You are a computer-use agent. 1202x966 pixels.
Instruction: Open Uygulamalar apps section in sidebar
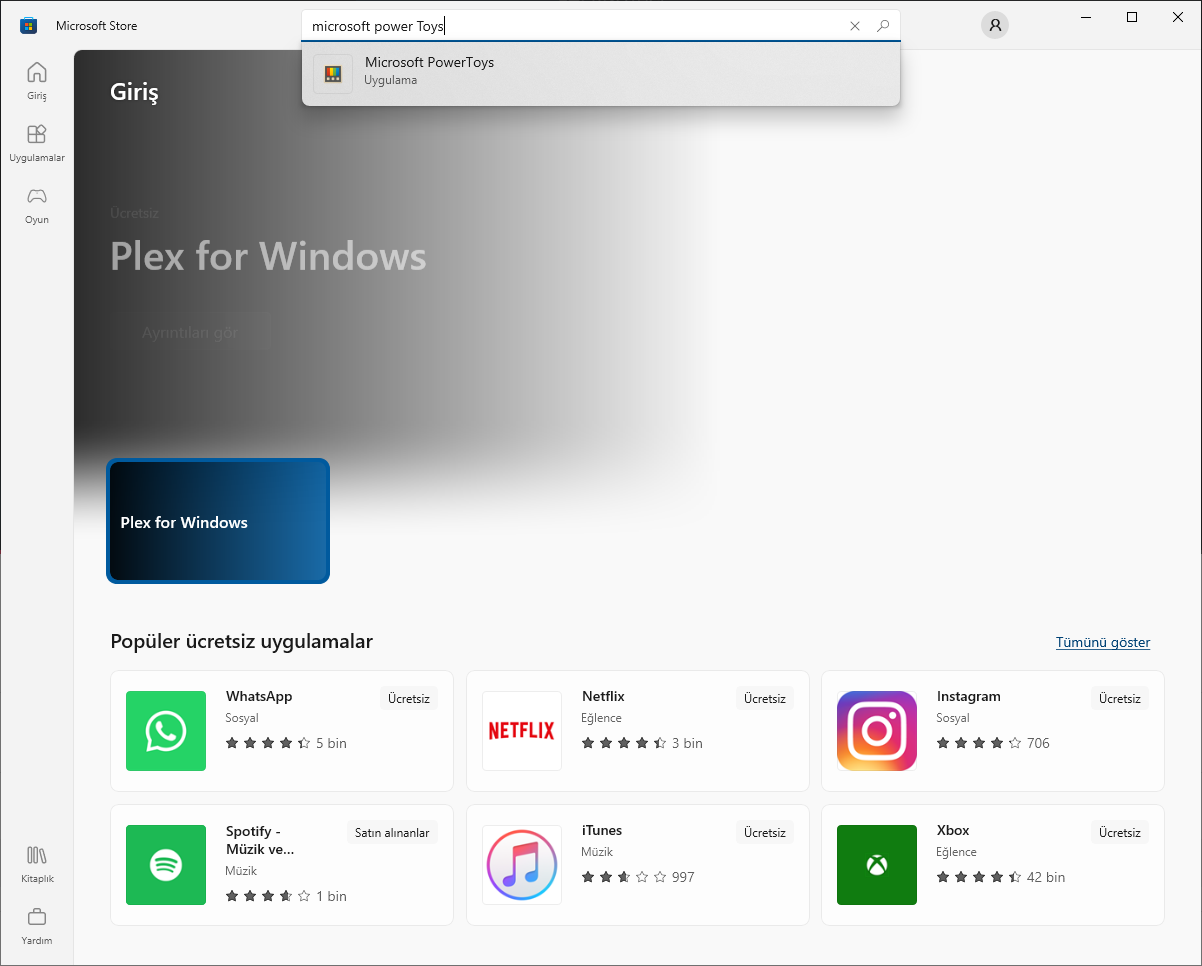click(37, 143)
